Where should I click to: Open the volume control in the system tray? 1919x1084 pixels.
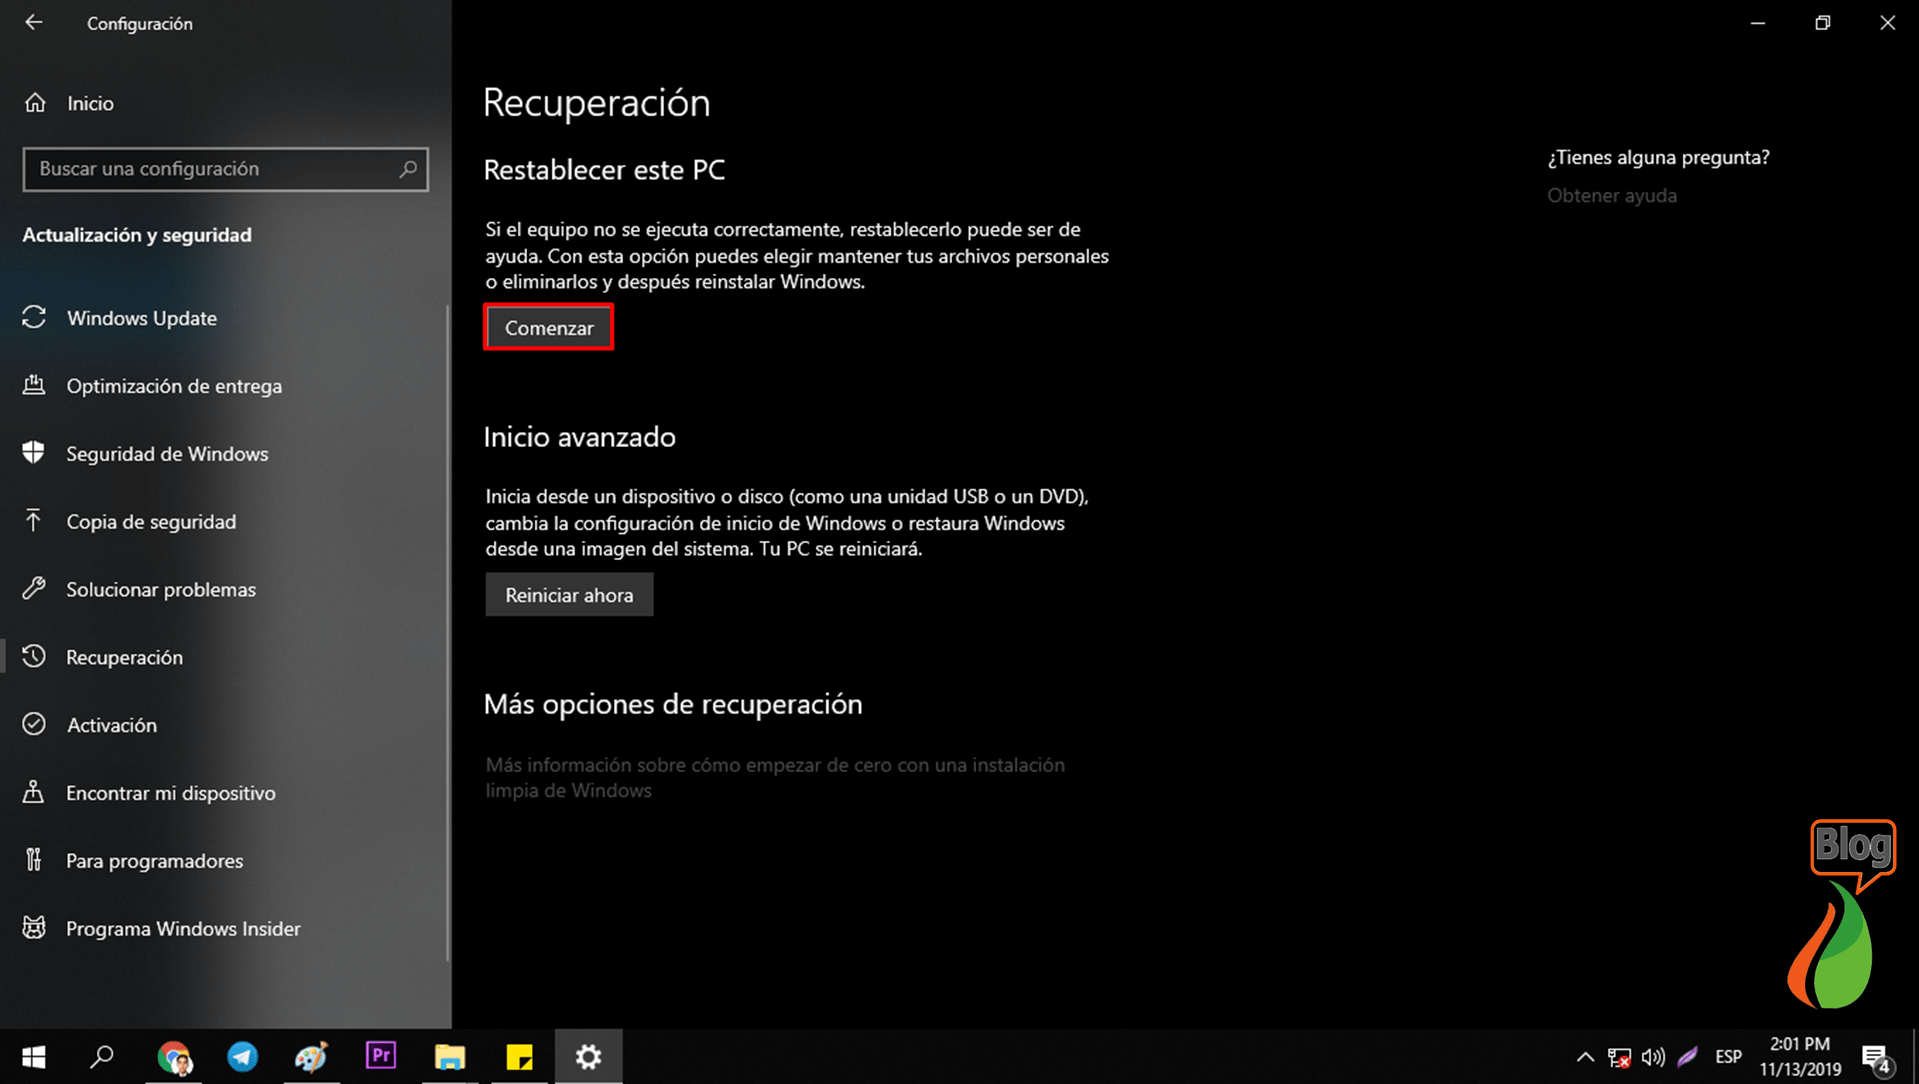point(1652,1056)
